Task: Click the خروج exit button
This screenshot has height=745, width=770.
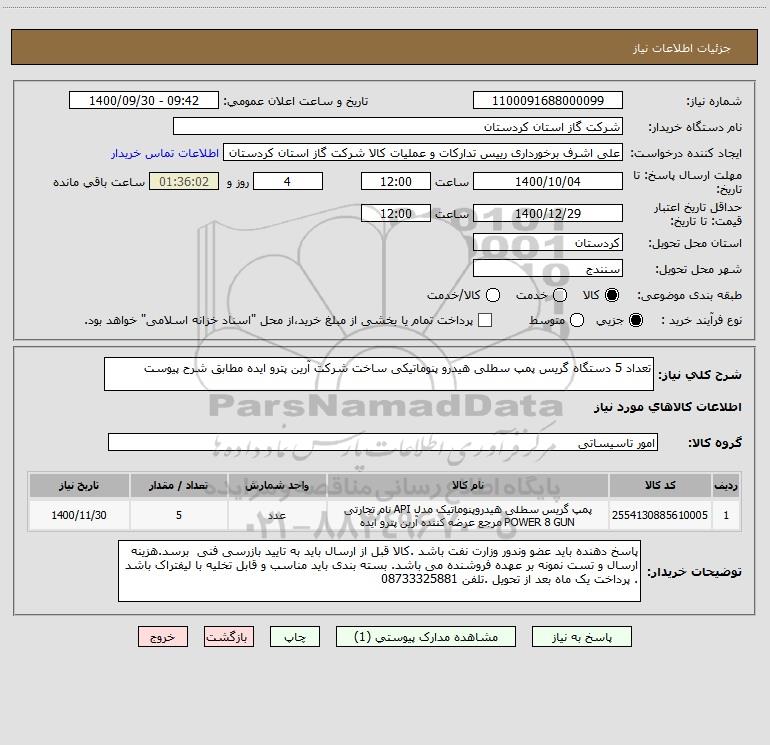Action: [163, 637]
